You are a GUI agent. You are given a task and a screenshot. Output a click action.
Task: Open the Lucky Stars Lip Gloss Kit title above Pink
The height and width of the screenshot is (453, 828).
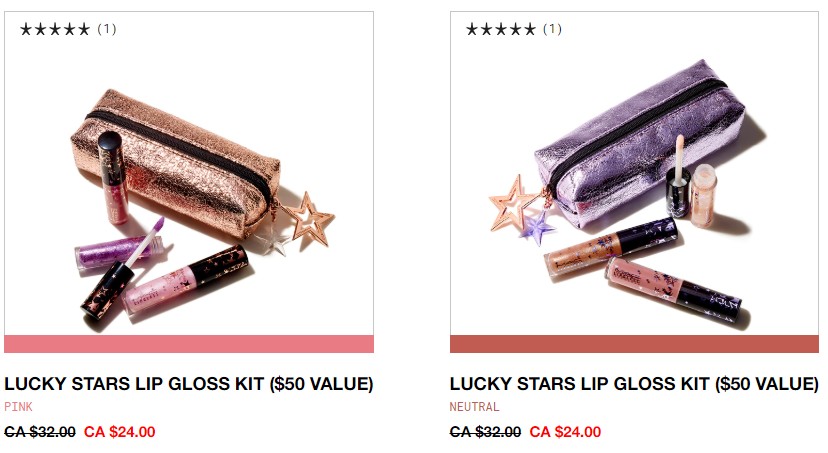click(189, 384)
